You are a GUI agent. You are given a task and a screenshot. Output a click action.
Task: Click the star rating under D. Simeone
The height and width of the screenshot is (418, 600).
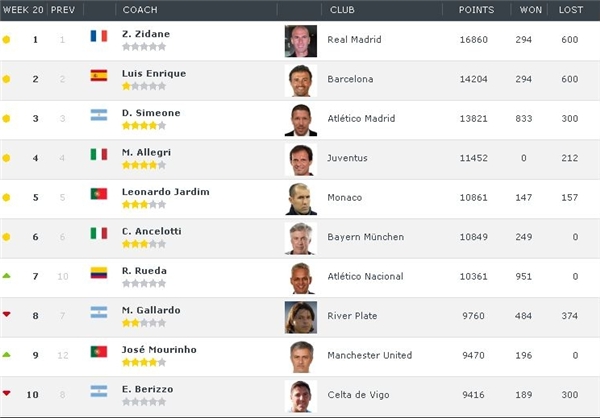[144, 126]
